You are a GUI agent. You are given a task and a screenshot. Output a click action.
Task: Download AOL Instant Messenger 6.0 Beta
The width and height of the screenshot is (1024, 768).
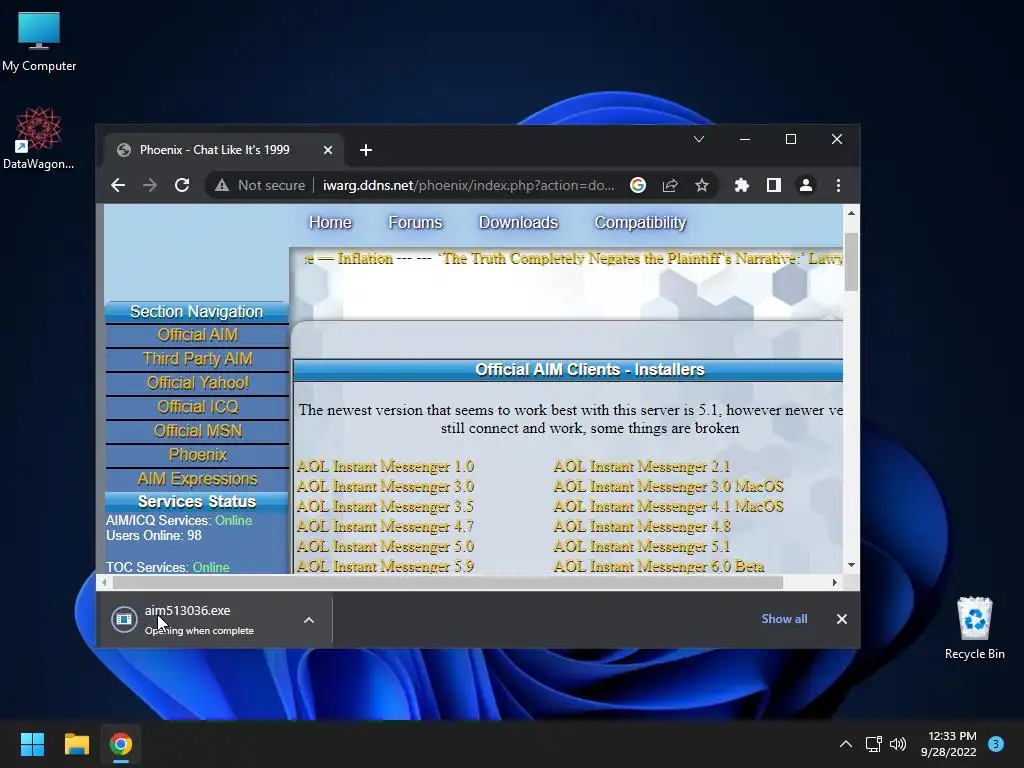click(x=659, y=566)
